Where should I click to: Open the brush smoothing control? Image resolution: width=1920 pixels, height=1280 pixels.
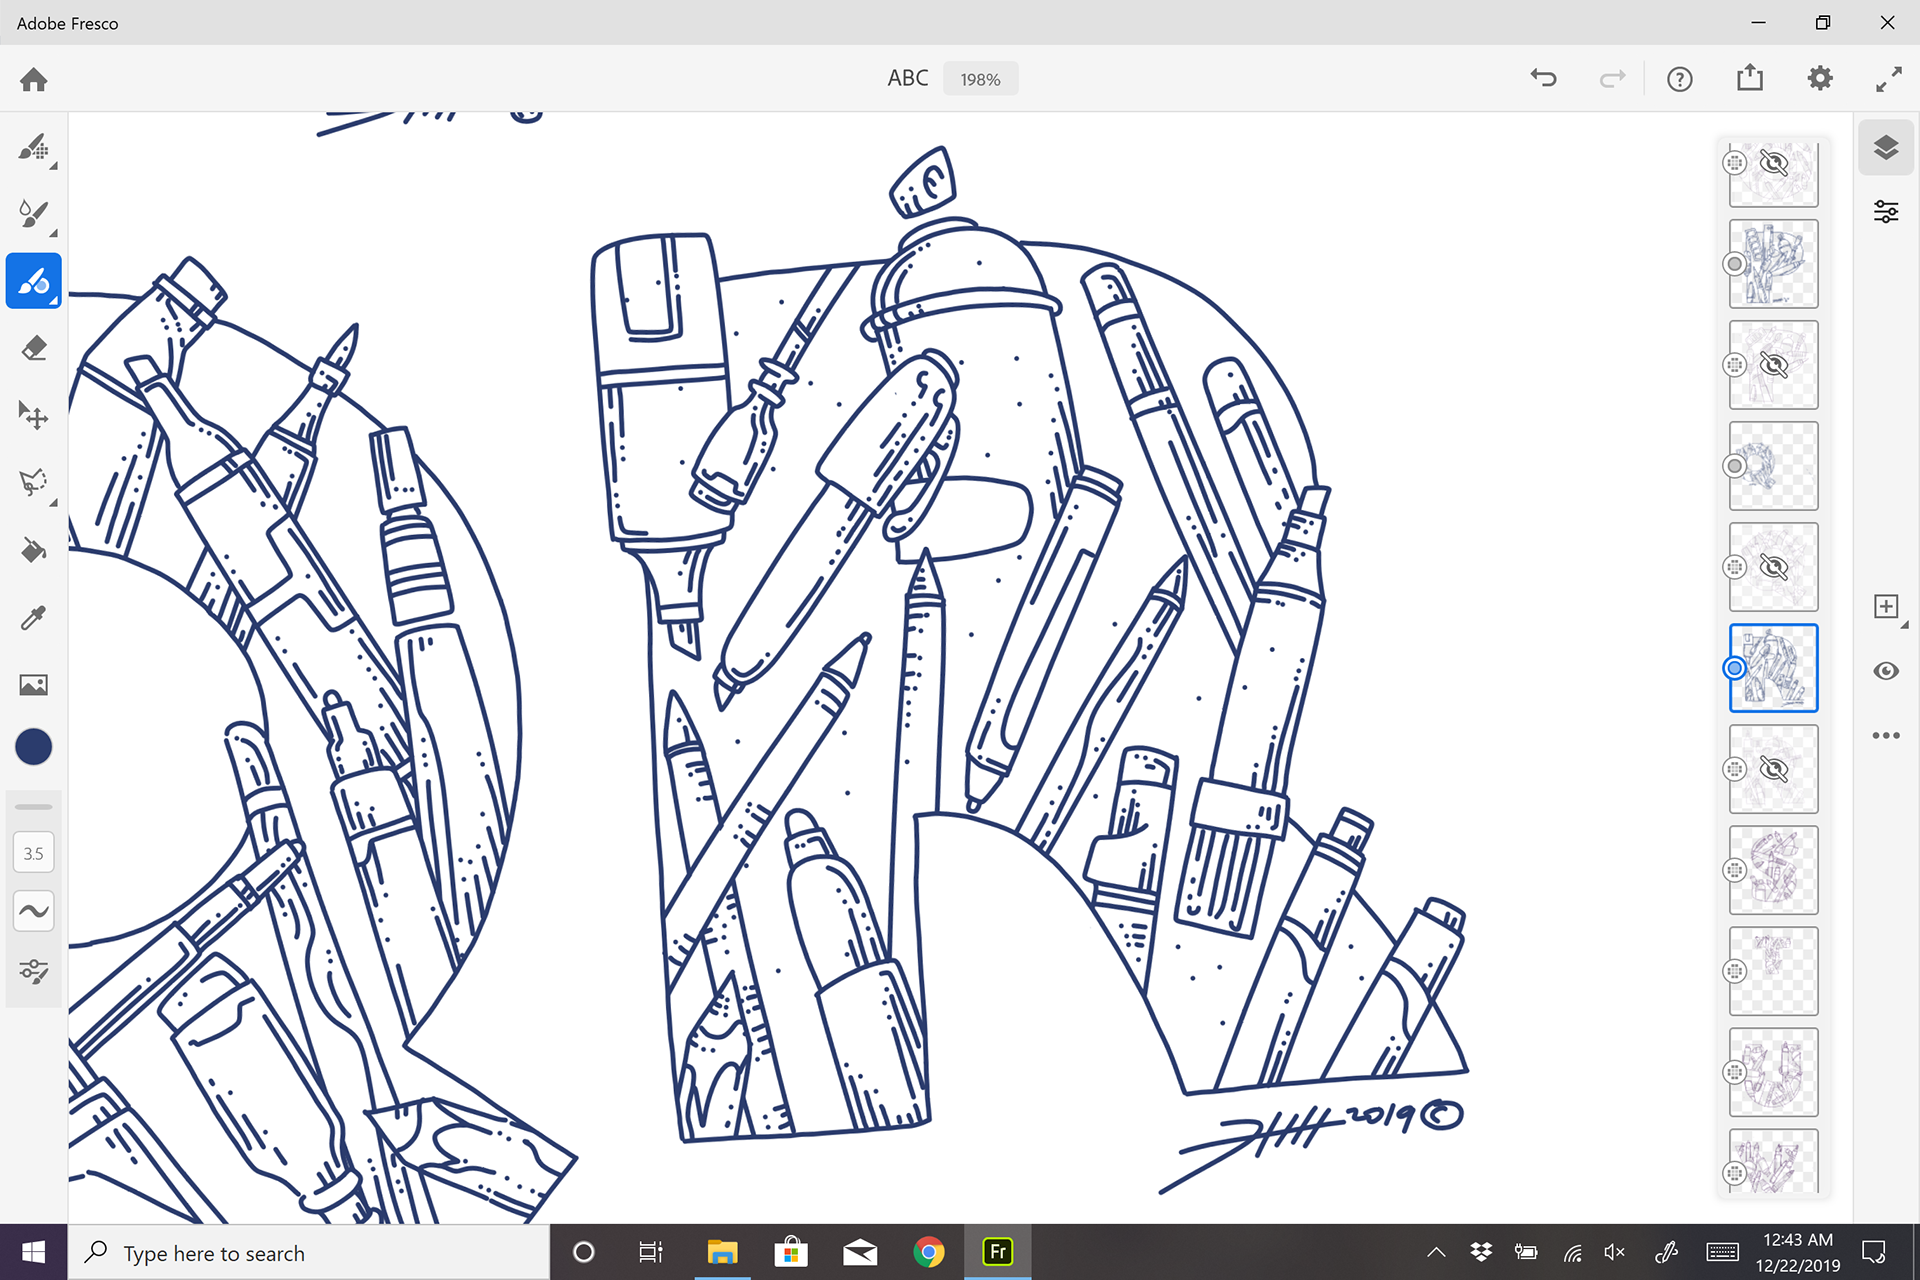point(34,911)
